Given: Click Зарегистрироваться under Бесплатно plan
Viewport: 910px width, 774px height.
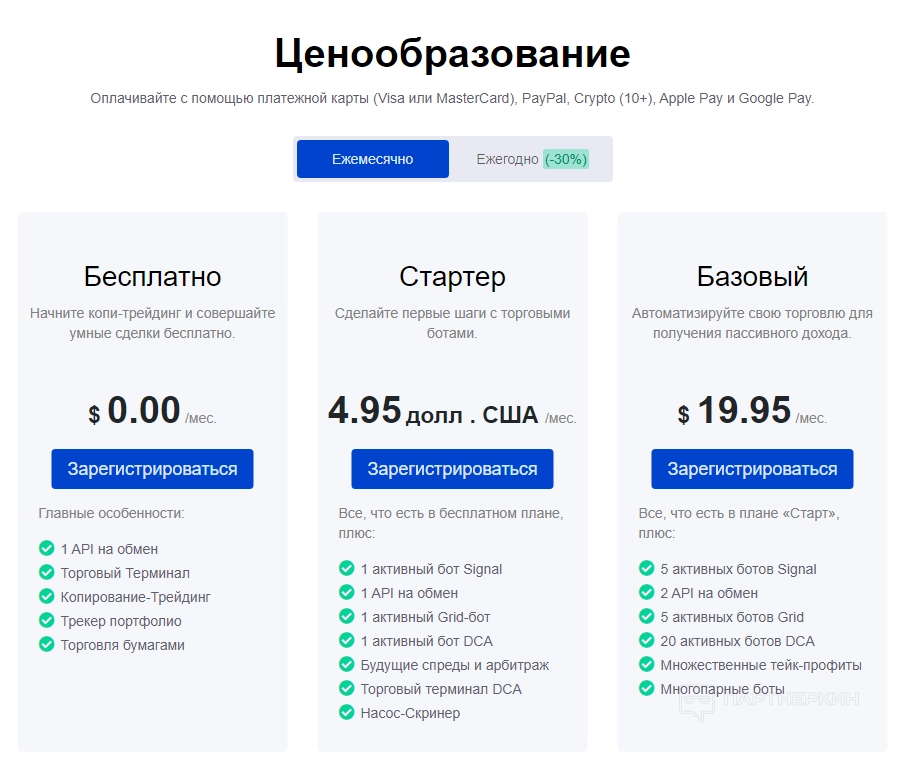Looking at the screenshot, I should 152,469.
